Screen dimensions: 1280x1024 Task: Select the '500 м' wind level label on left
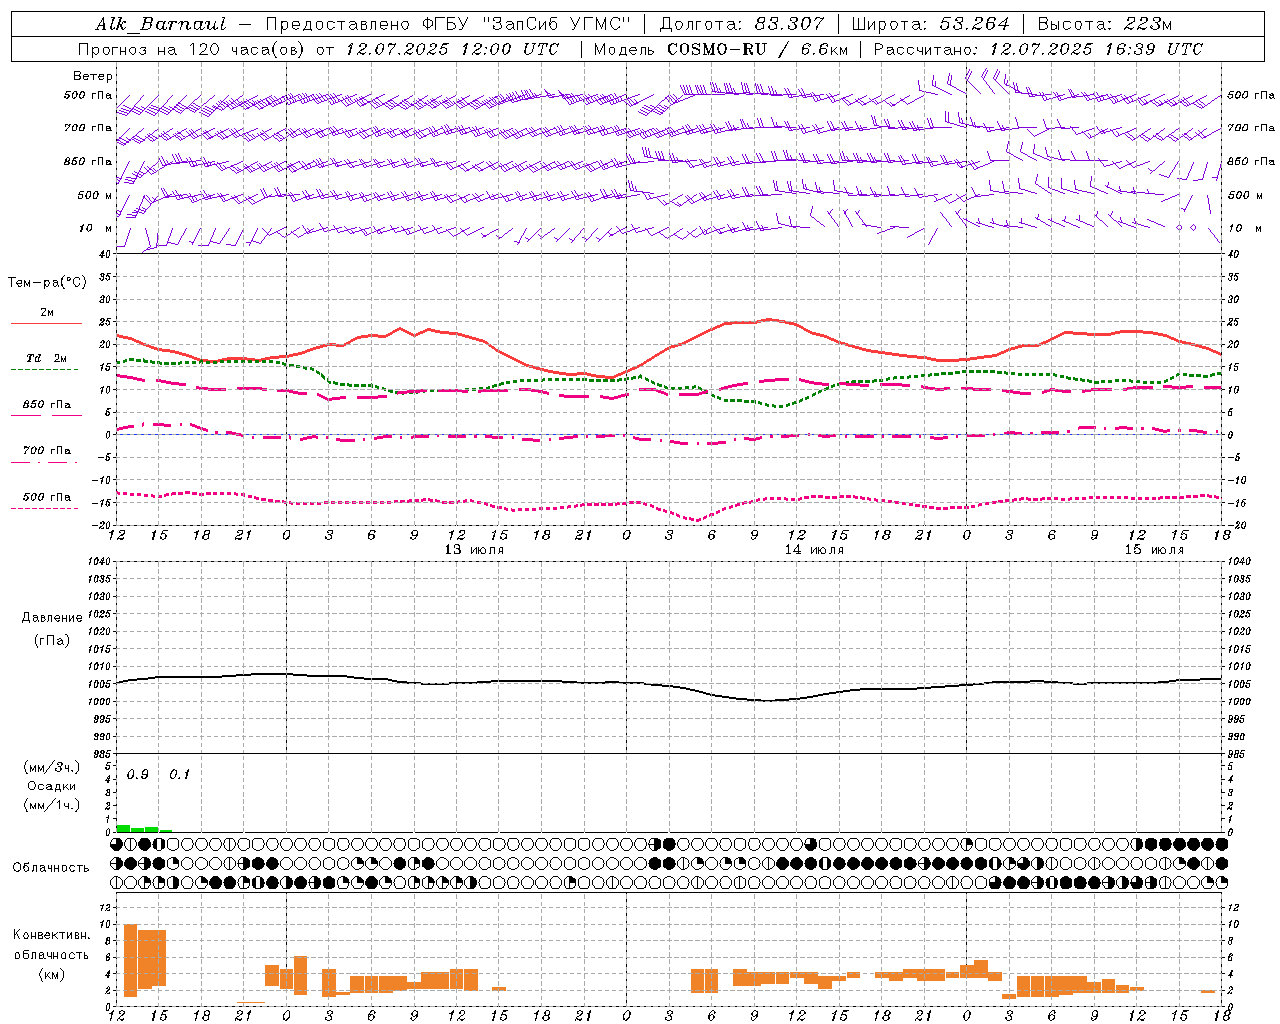click(x=96, y=195)
